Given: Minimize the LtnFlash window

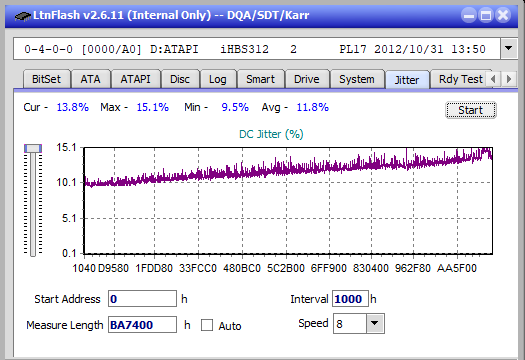Looking at the screenshot, I should coord(469,15).
